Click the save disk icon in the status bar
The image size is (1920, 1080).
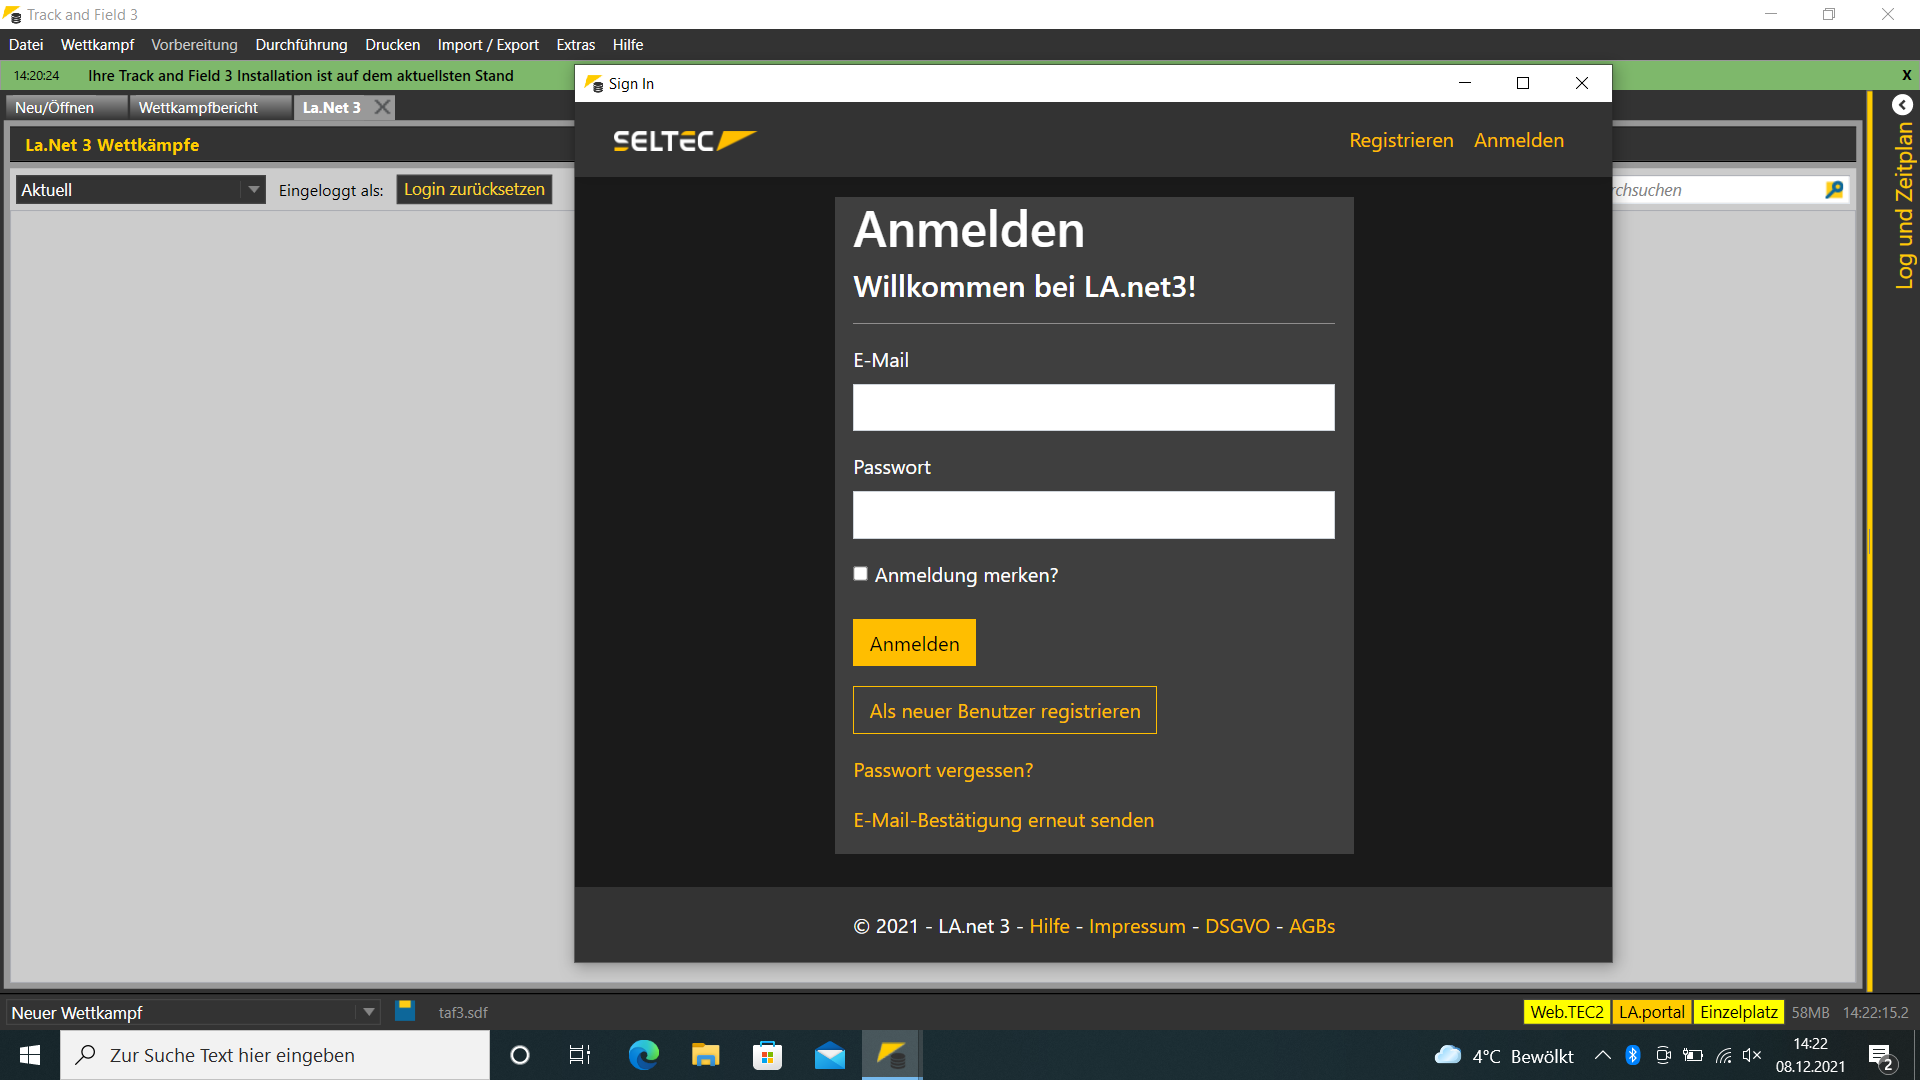405,1011
